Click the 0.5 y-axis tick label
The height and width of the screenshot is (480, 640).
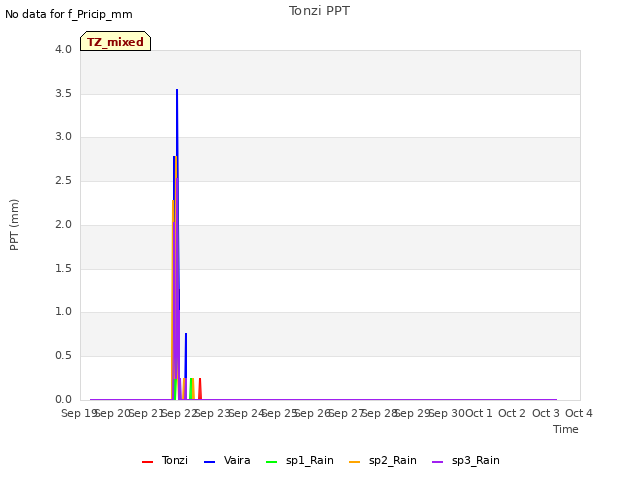point(63,356)
